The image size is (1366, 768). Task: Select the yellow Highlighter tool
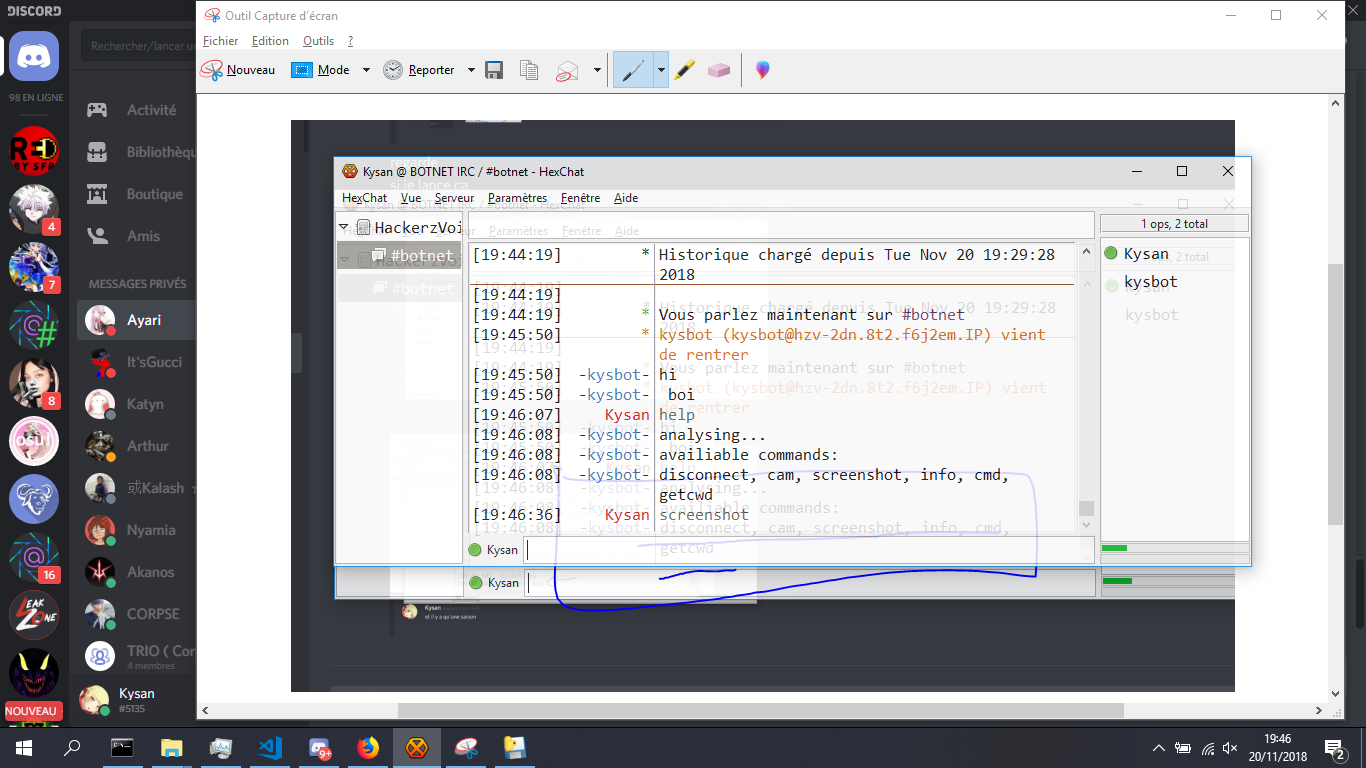[x=684, y=70]
